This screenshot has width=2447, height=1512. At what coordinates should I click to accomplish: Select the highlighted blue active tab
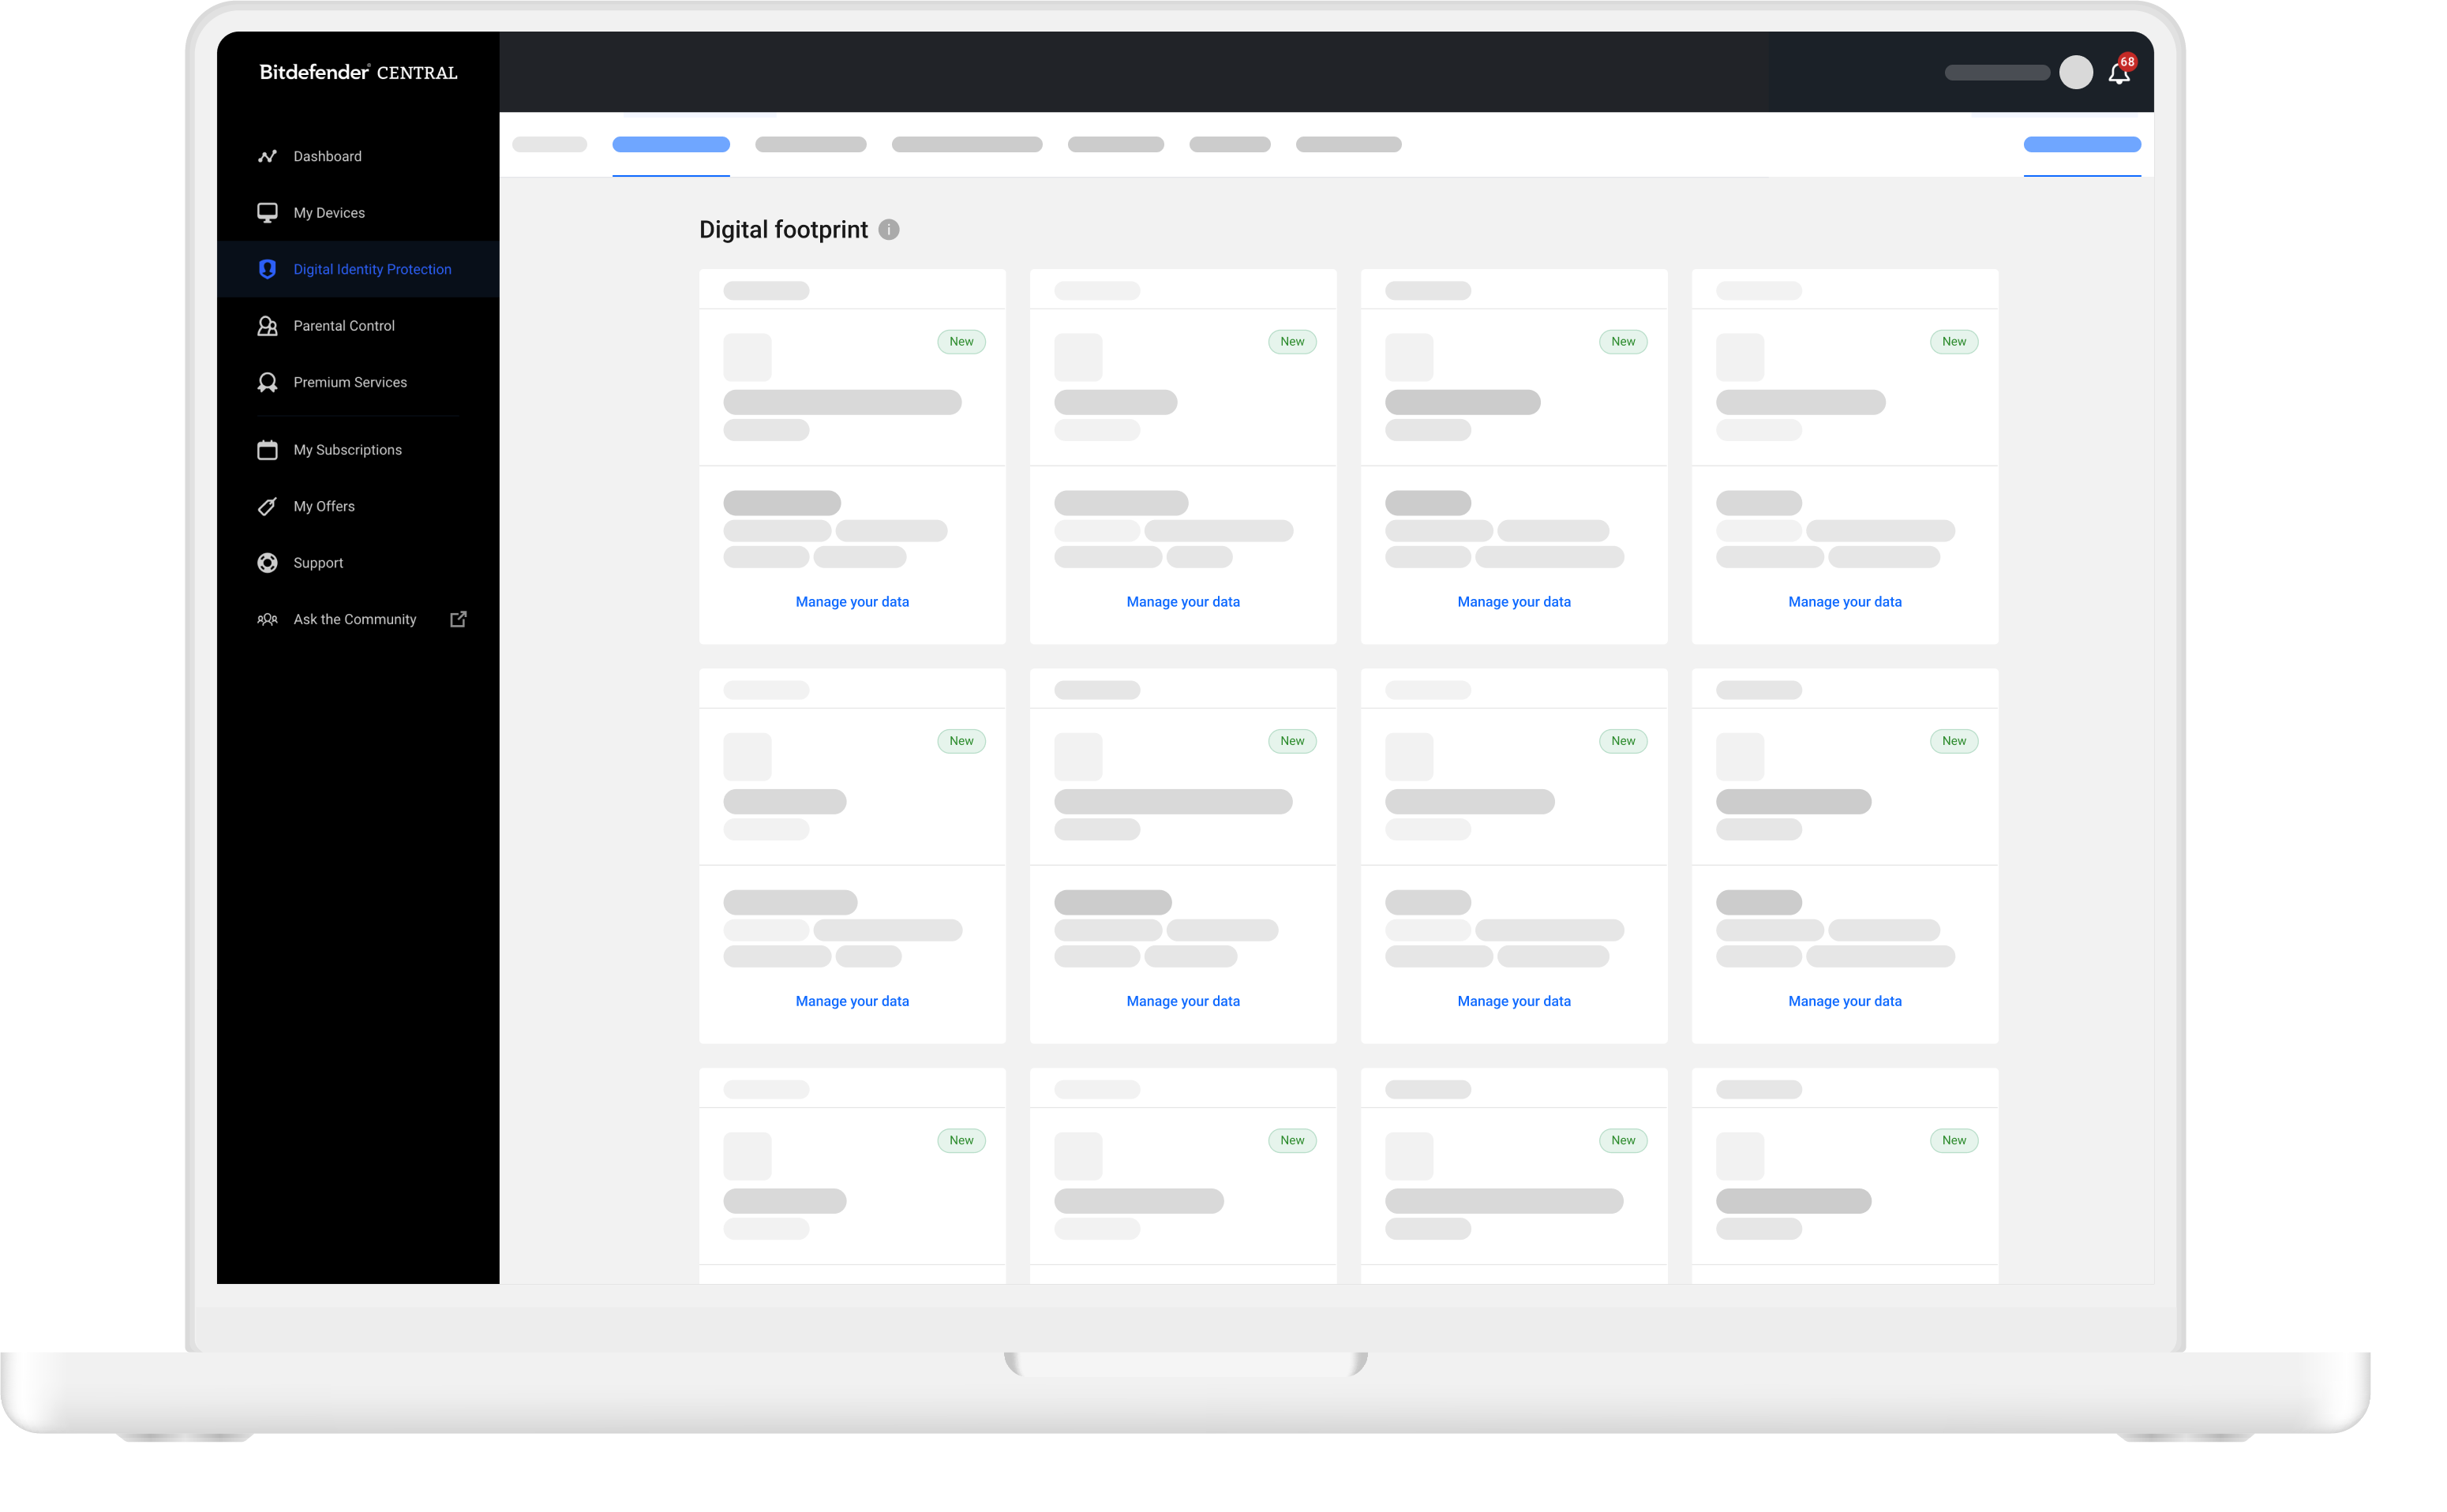pyautogui.click(x=671, y=145)
